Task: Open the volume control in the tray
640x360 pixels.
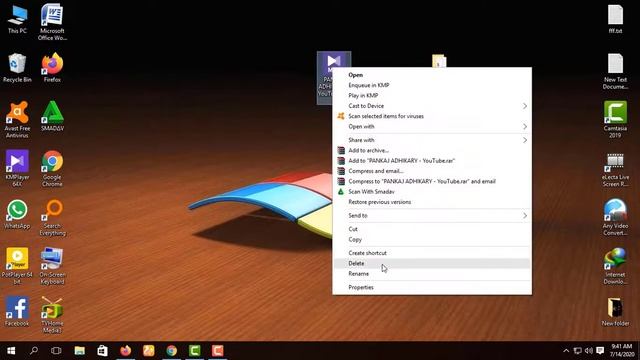Action: point(589,351)
